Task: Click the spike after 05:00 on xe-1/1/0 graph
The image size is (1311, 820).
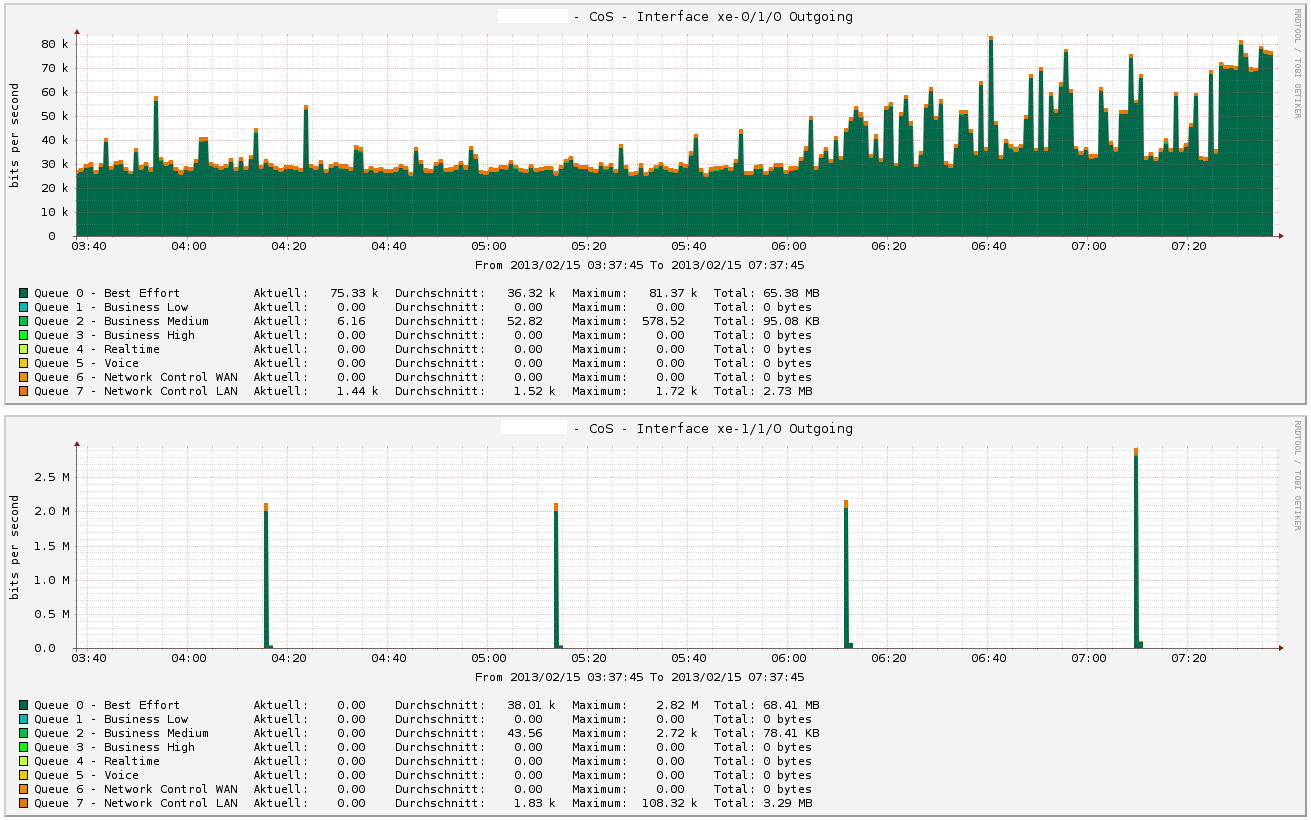Action: [556, 576]
